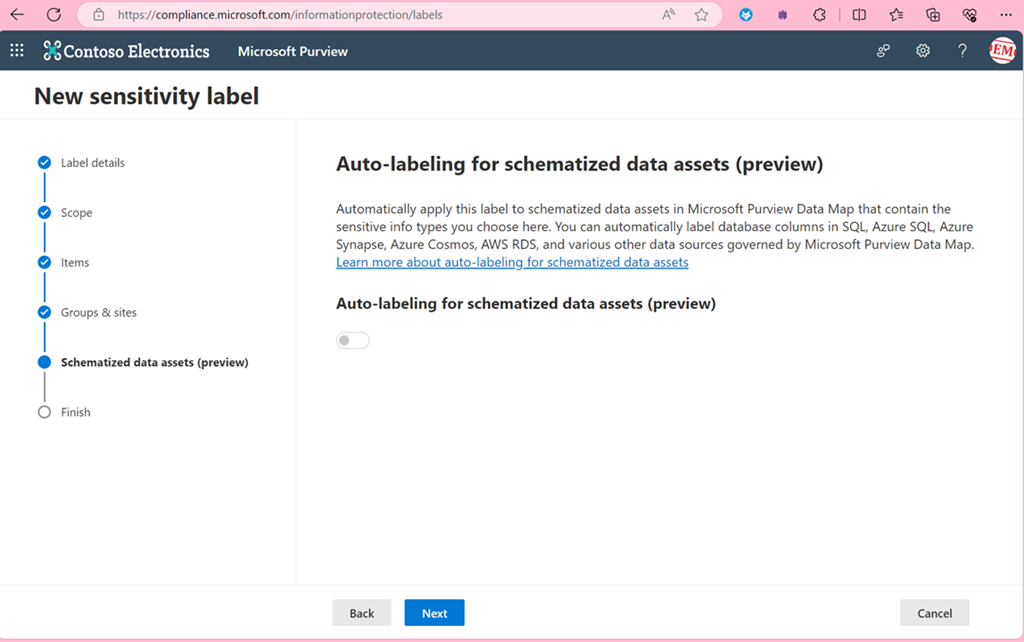This screenshot has width=1024, height=642.
Task: Click the address bar URL
Action: coord(280,14)
